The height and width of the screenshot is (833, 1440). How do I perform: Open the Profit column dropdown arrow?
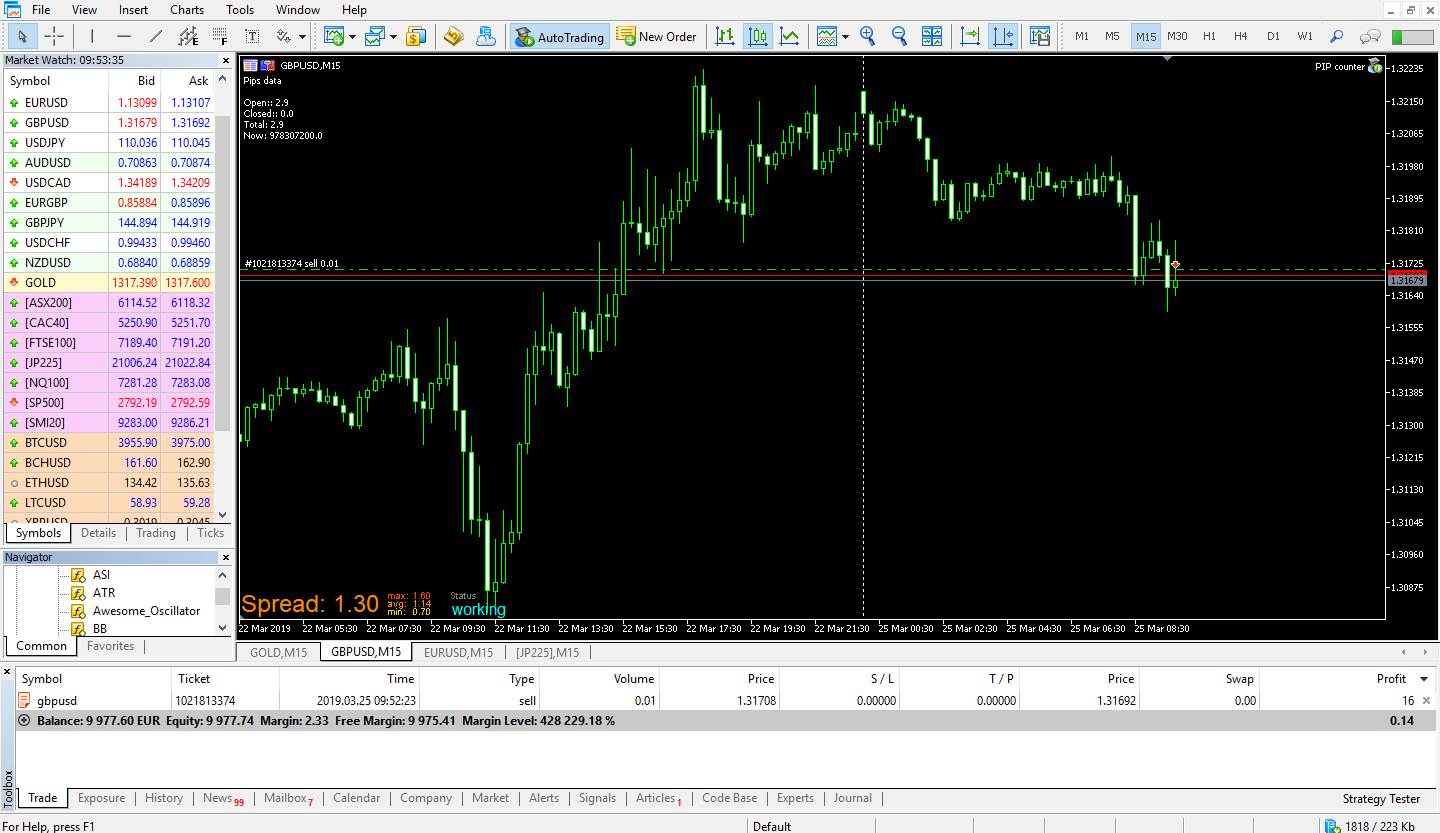[1424, 679]
